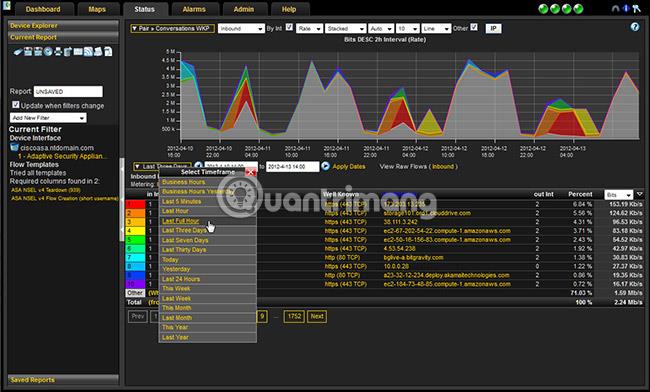Click the RSS feed icon in report toolbar

tap(88, 52)
